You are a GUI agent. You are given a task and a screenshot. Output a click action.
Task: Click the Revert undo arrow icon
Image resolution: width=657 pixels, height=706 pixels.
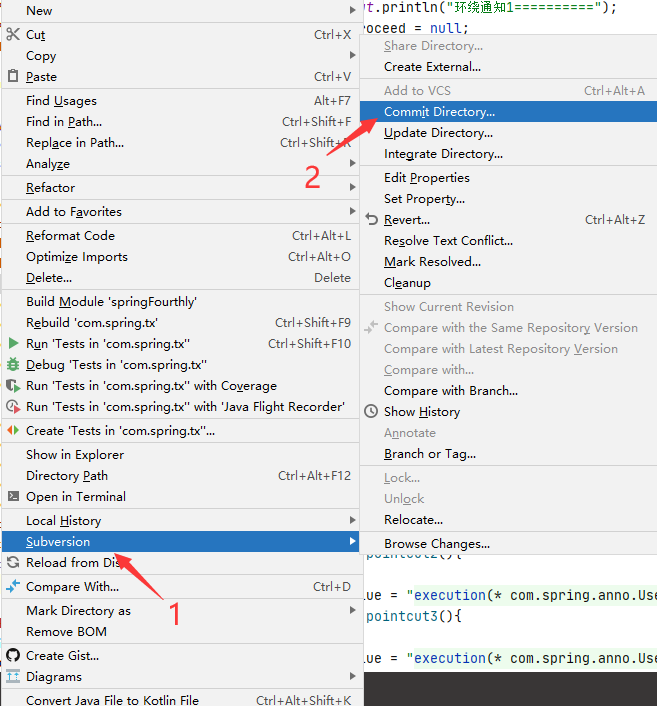click(372, 219)
